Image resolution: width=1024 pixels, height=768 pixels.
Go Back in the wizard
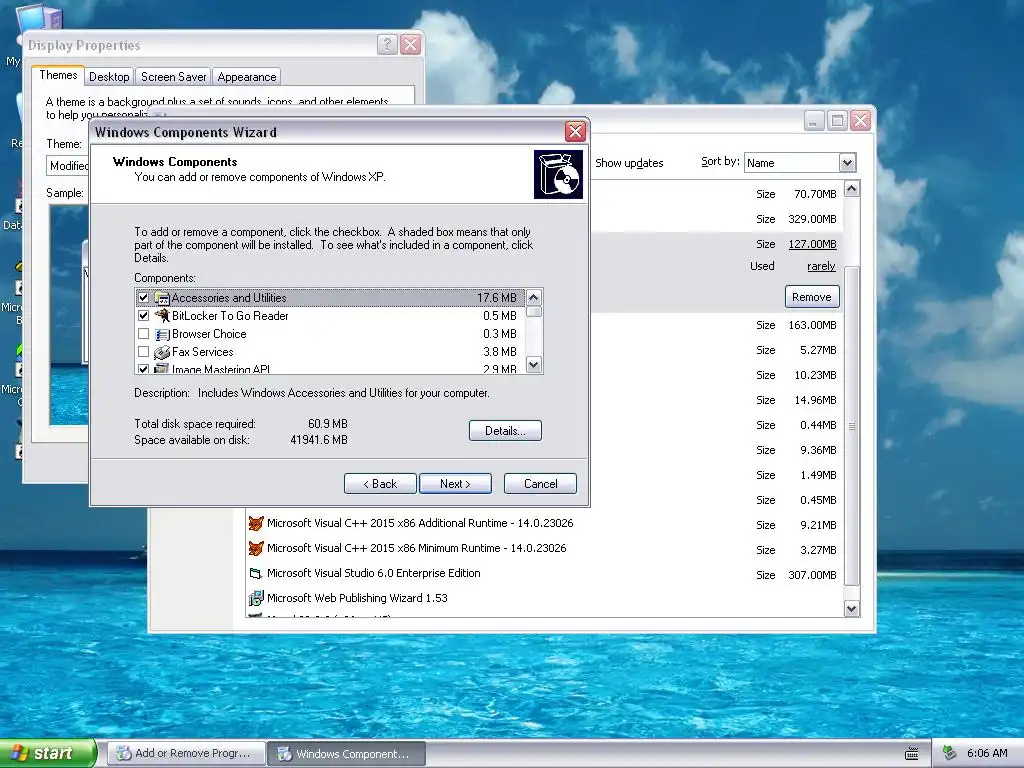coord(380,484)
